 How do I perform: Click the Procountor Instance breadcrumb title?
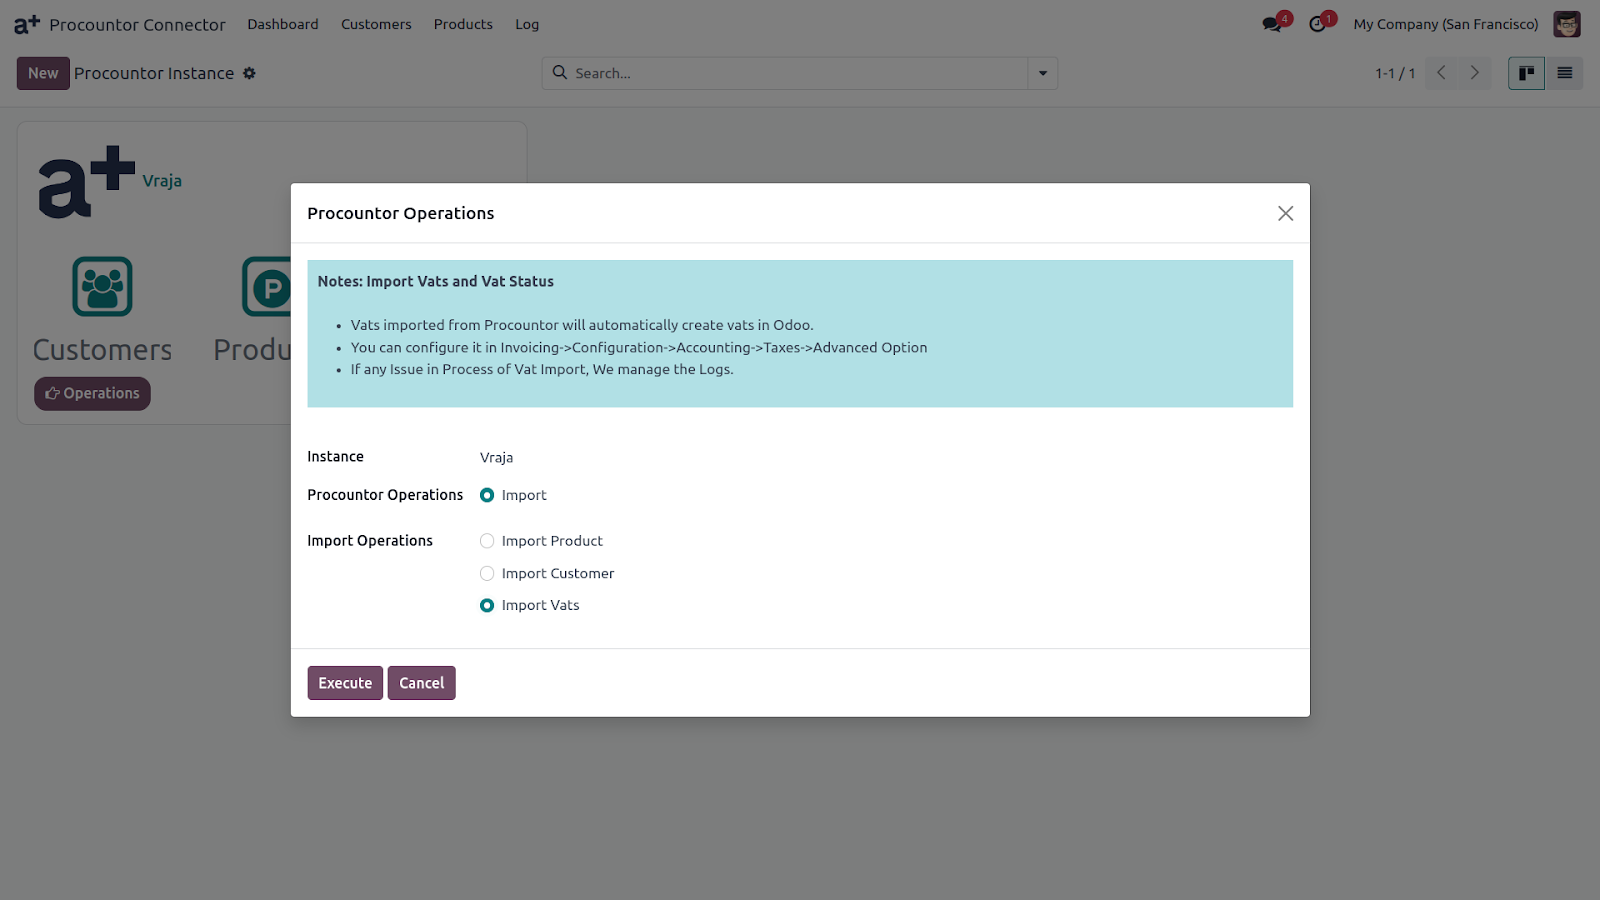154,73
